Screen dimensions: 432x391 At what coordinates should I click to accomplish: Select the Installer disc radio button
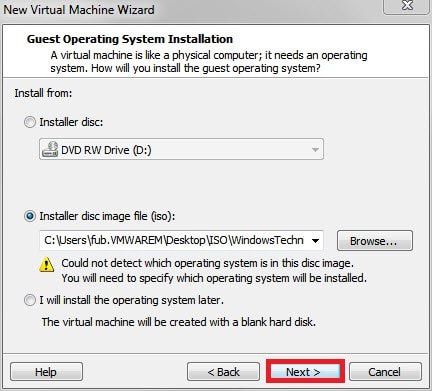30,122
